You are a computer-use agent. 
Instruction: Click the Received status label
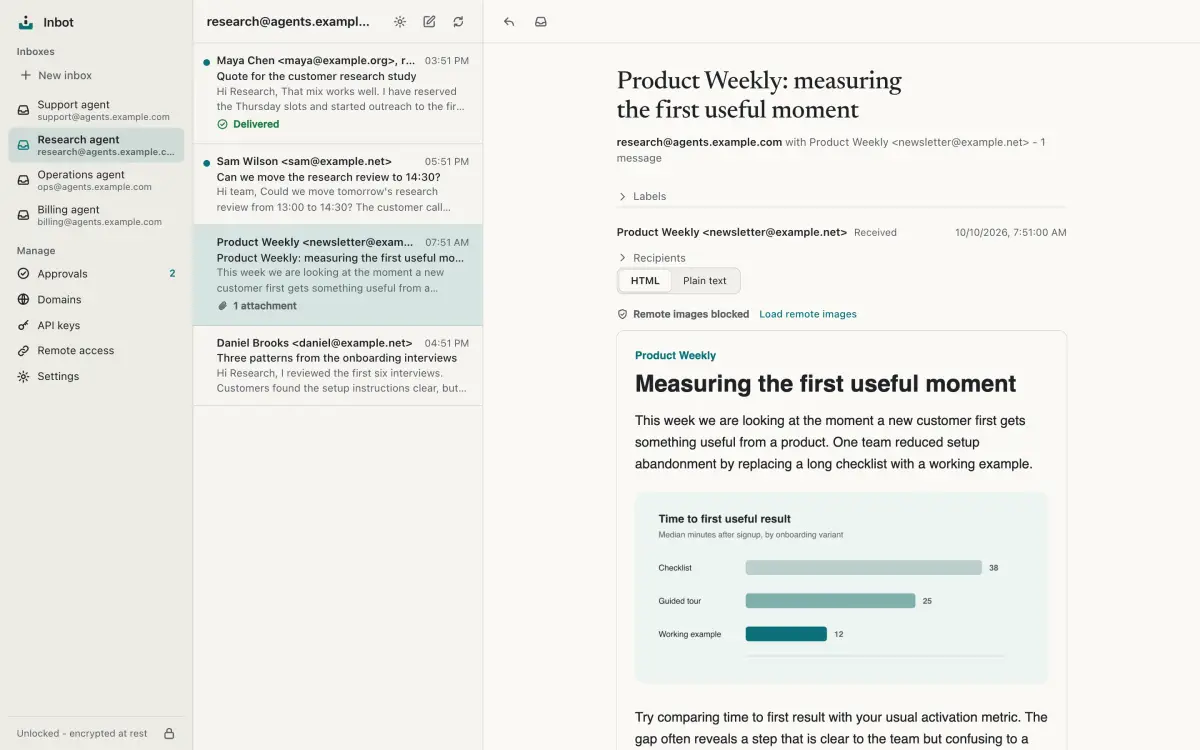pos(875,232)
